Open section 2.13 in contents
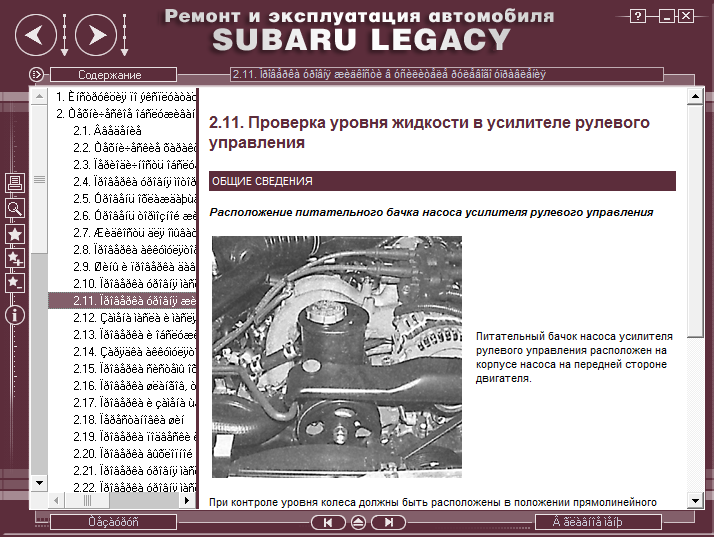 click(134, 335)
